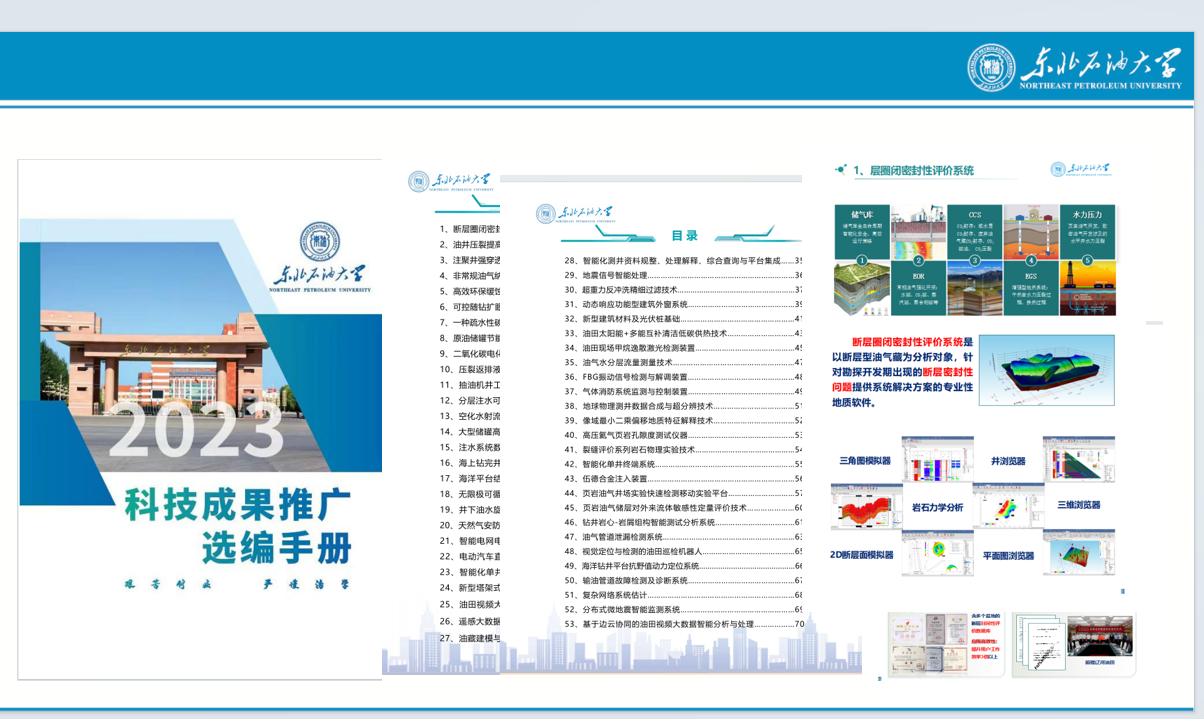Click the 储气库 panel label
The height and width of the screenshot is (719, 1204).
click(x=861, y=214)
